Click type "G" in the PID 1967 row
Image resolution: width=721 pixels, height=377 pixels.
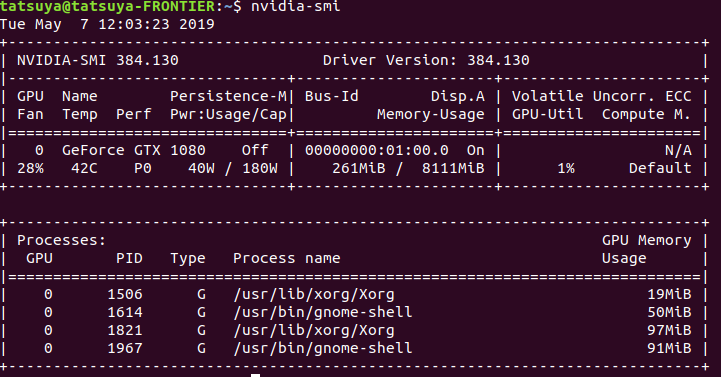pyautogui.click(x=201, y=348)
